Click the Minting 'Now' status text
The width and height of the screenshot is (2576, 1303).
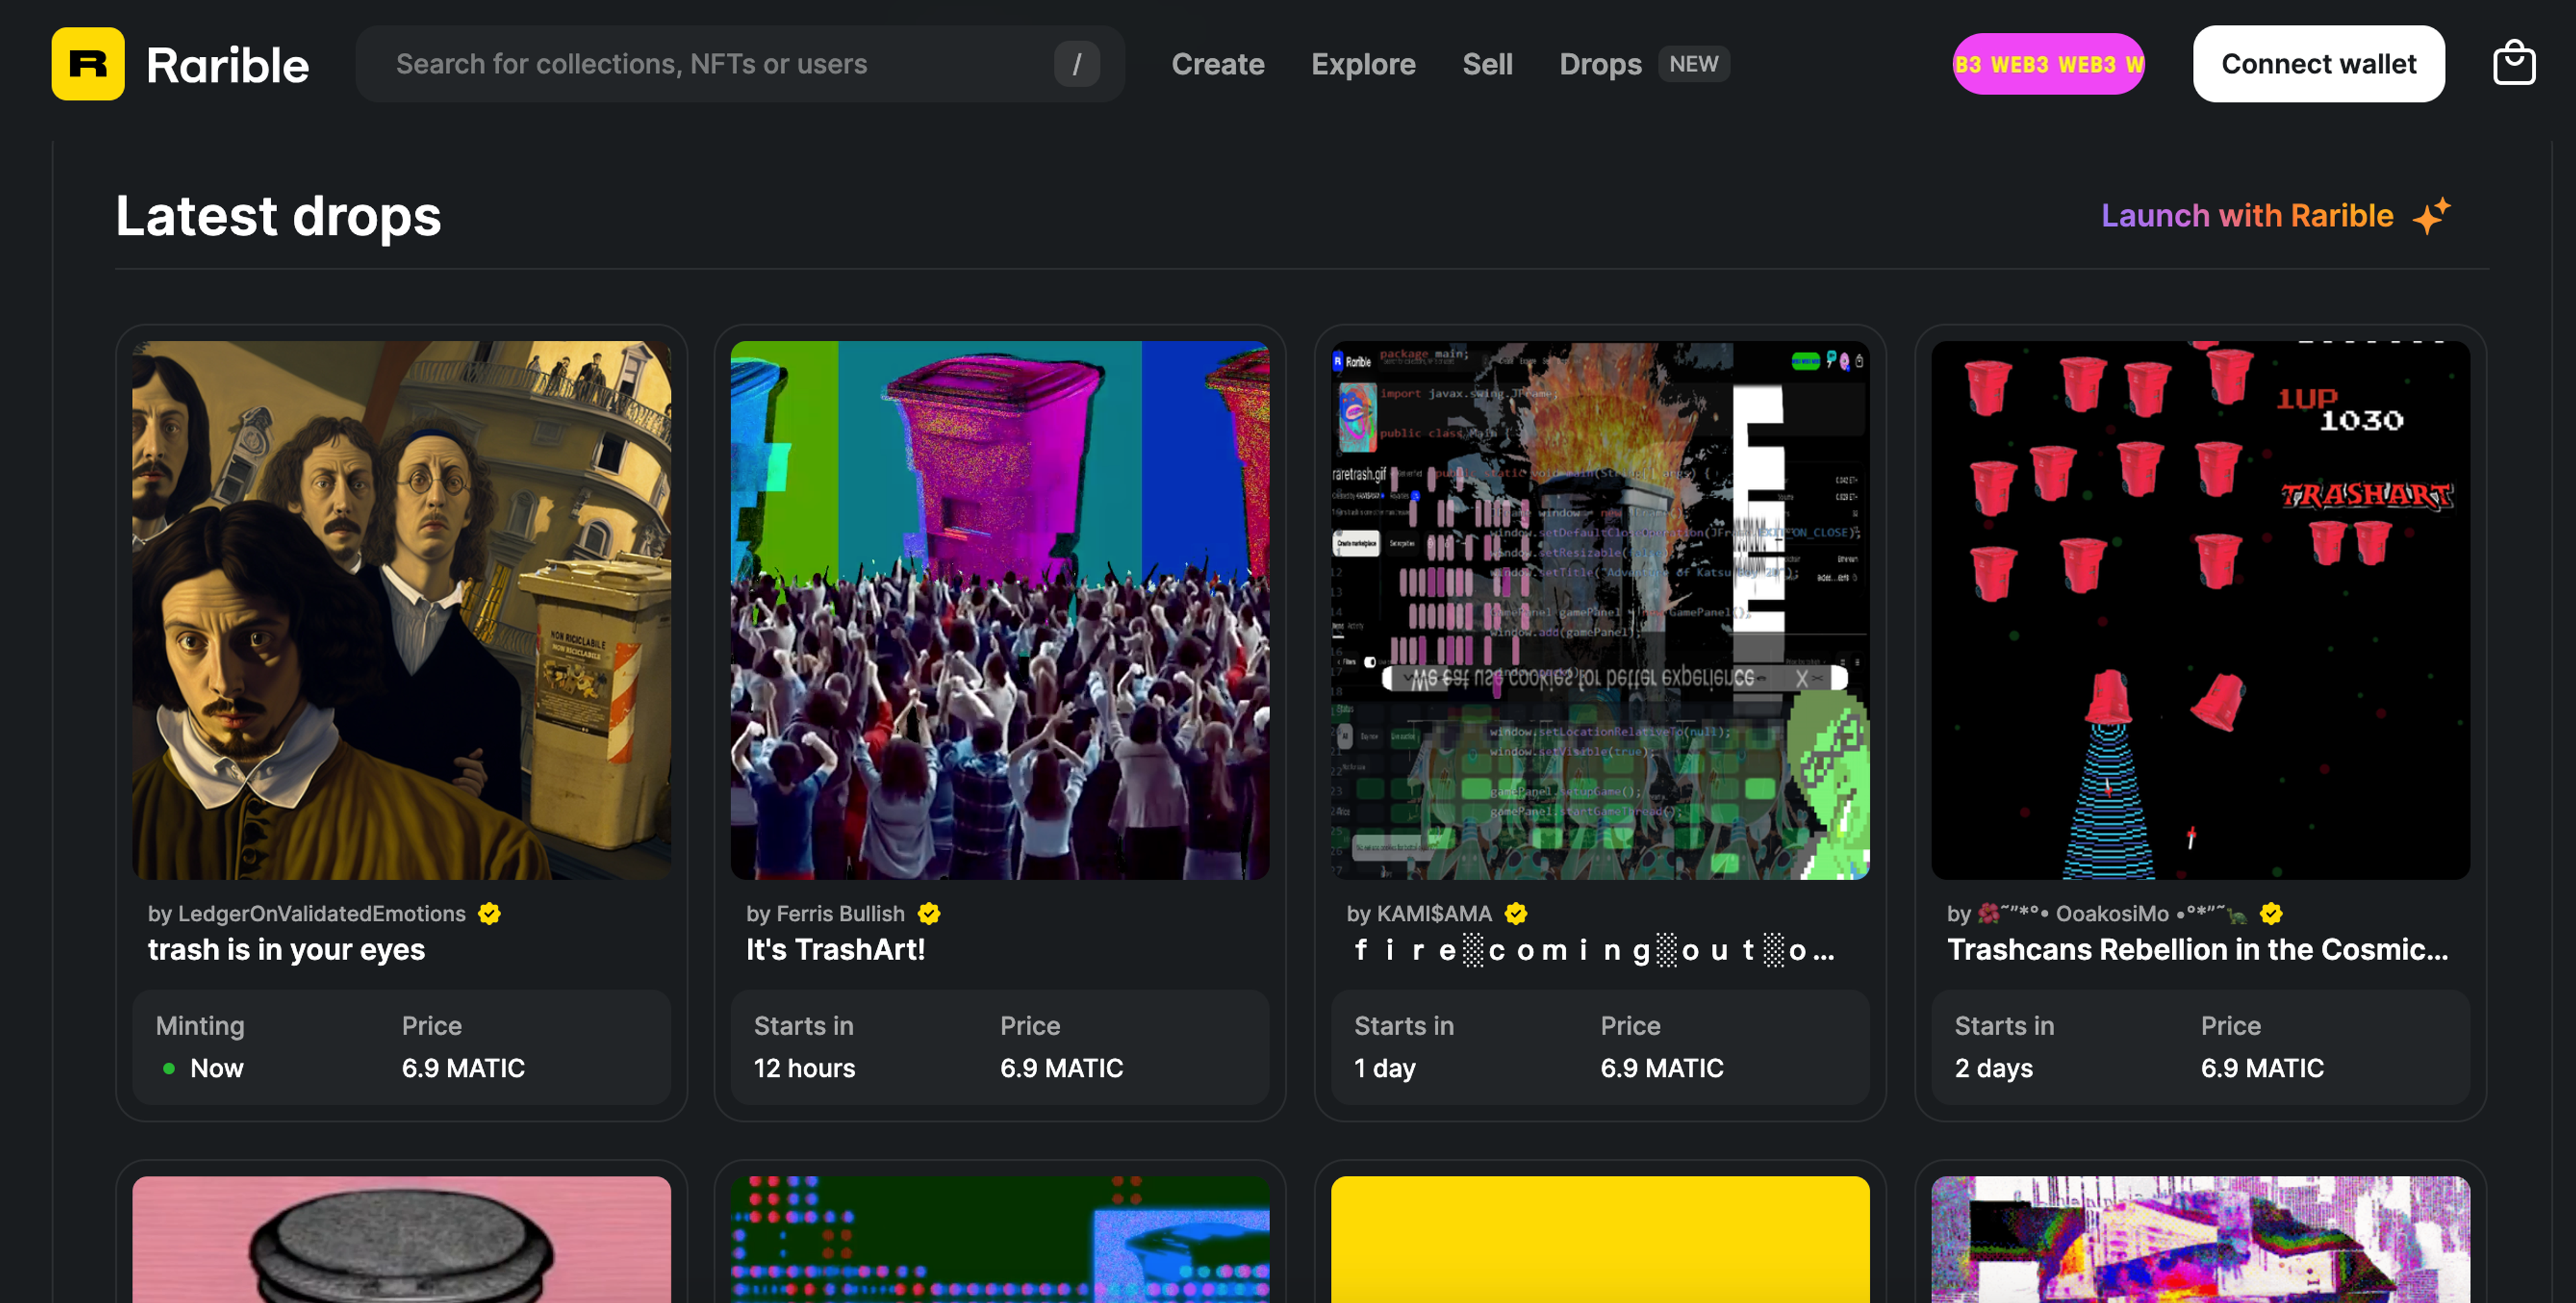(x=217, y=1069)
